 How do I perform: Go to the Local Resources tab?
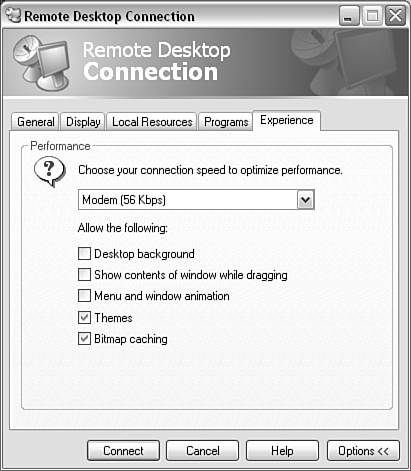coord(152,122)
